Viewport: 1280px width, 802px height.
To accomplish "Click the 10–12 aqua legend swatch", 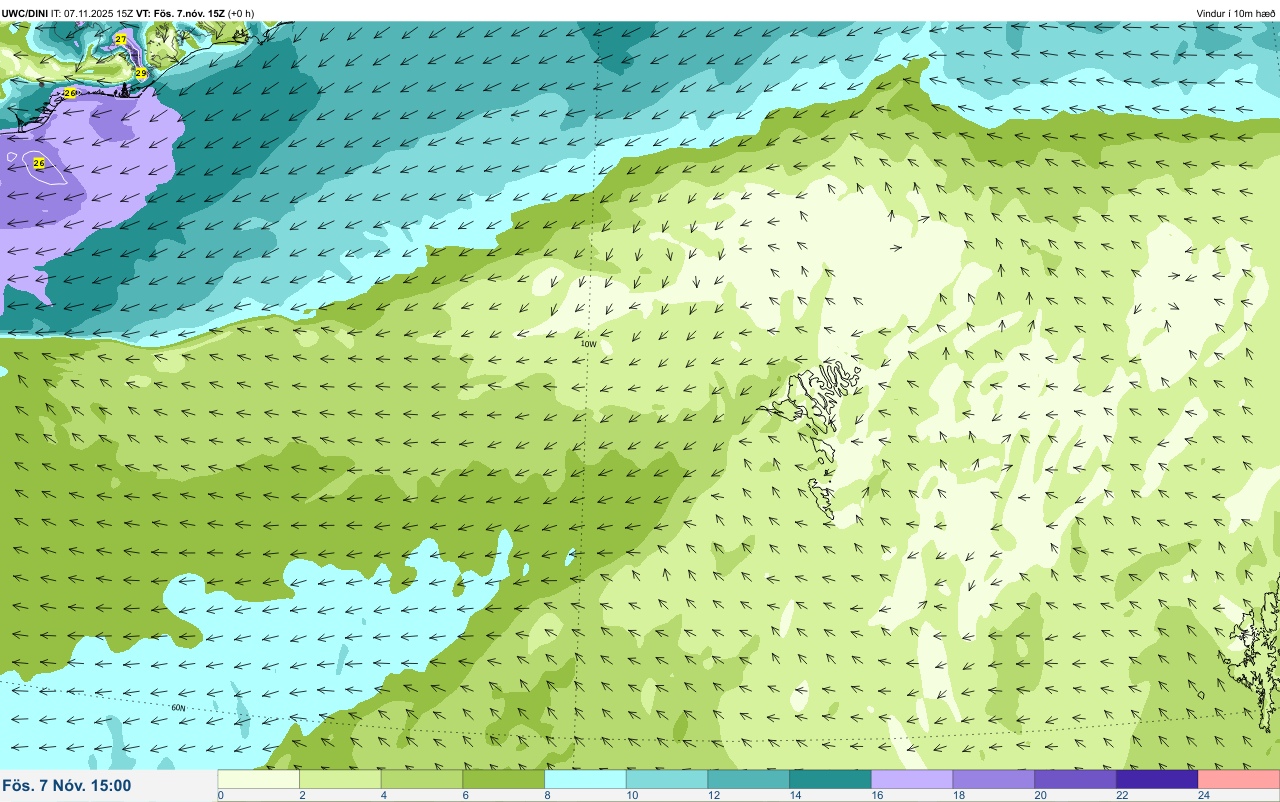I will point(667,779).
